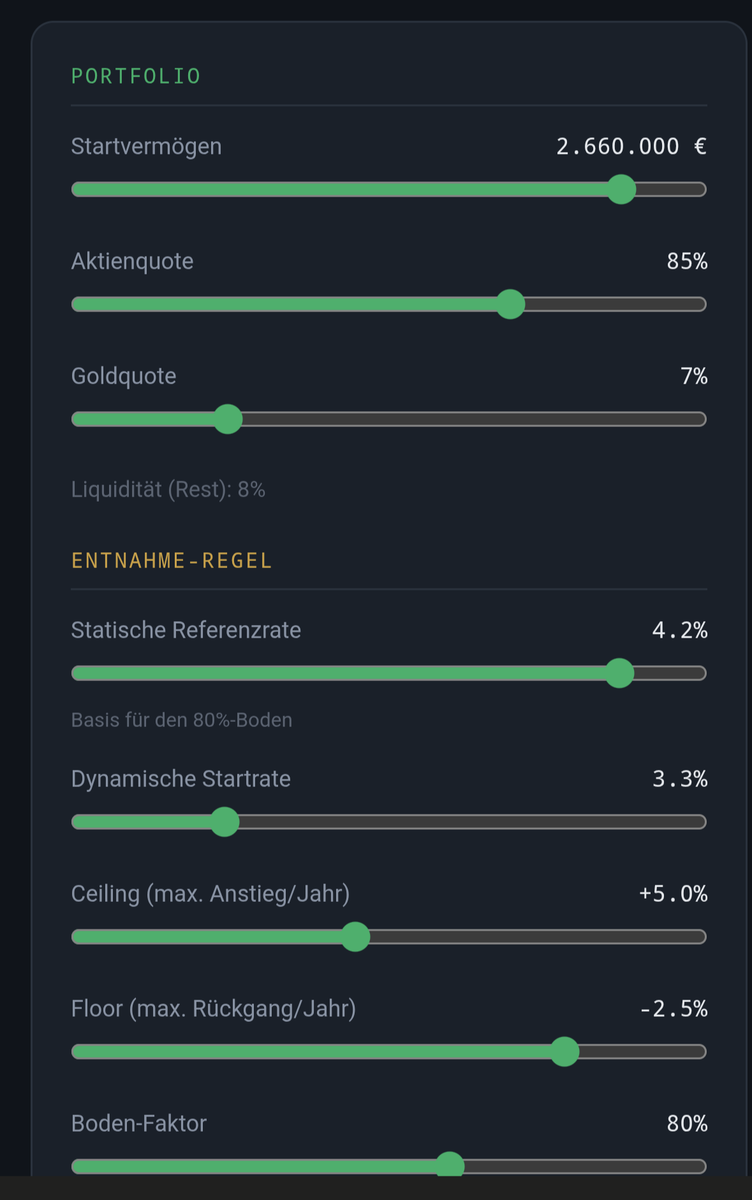Viewport: 752px width, 1200px height.
Task: Click the Startvermögen slider handle
Action: pyautogui.click(x=622, y=189)
